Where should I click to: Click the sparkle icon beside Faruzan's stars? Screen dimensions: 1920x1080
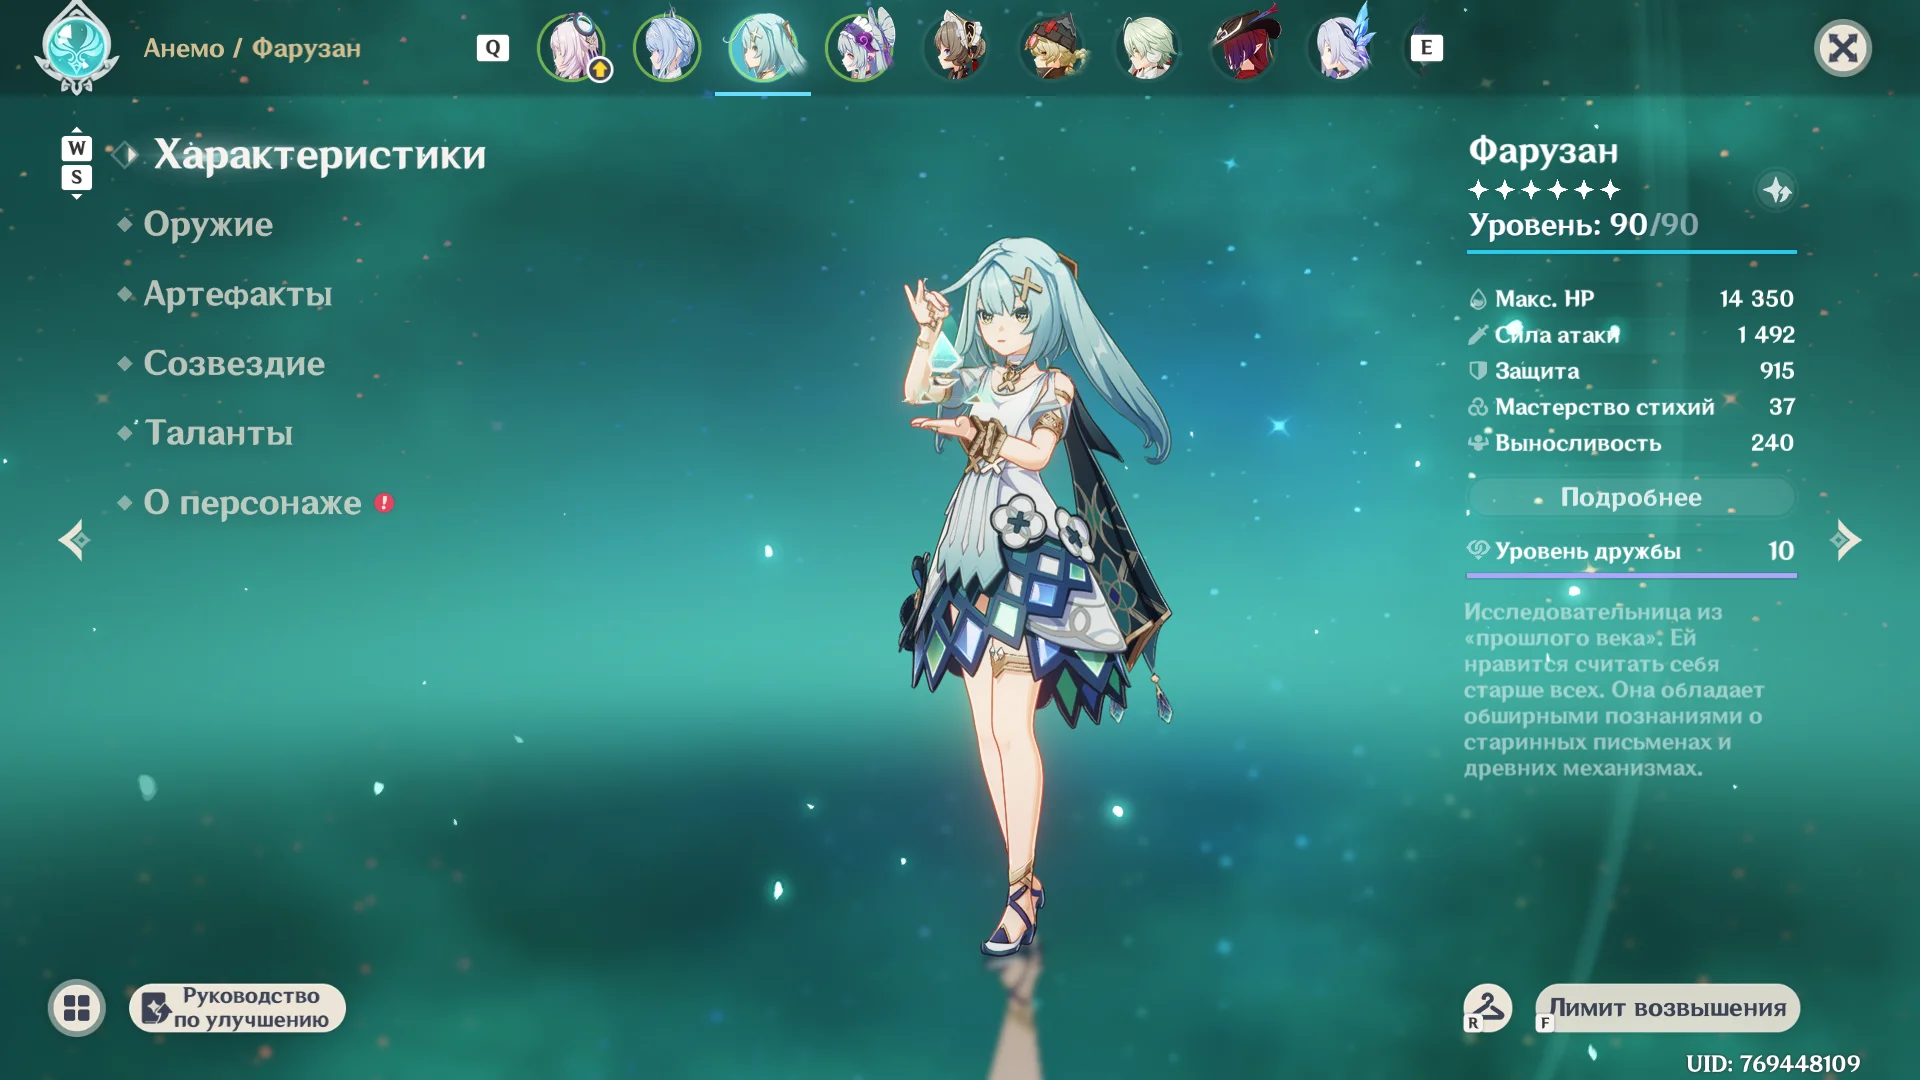pyautogui.click(x=1777, y=190)
